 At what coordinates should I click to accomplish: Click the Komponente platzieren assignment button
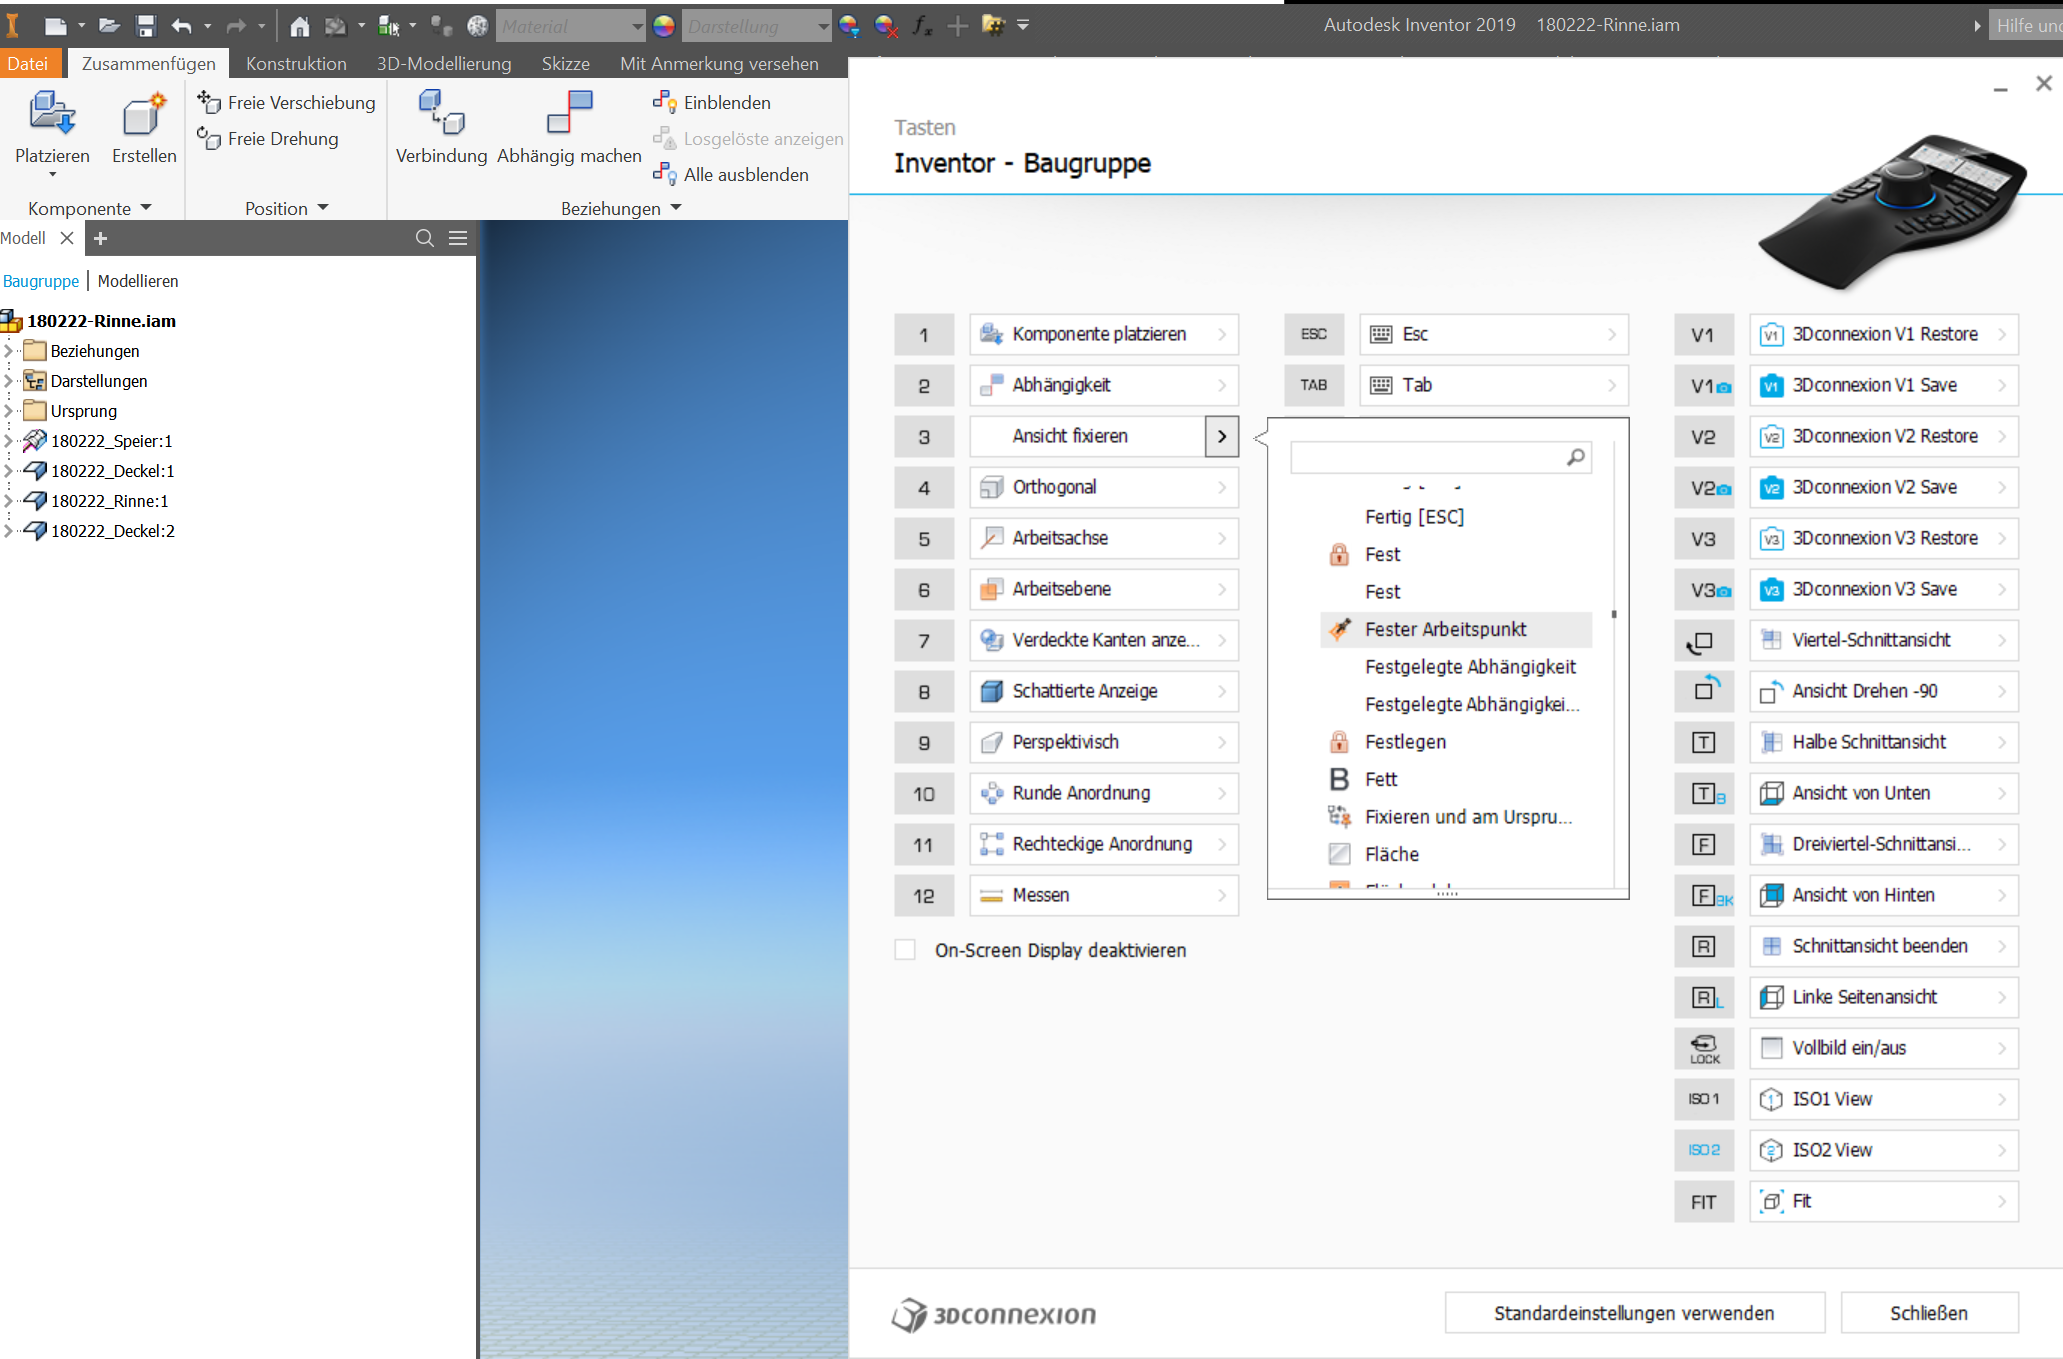click(1104, 334)
